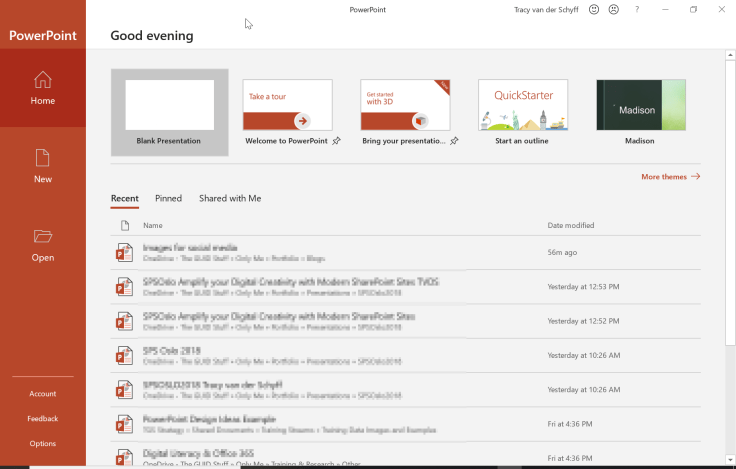Open Account settings
Screen dimensions: 736x469
(42, 394)
